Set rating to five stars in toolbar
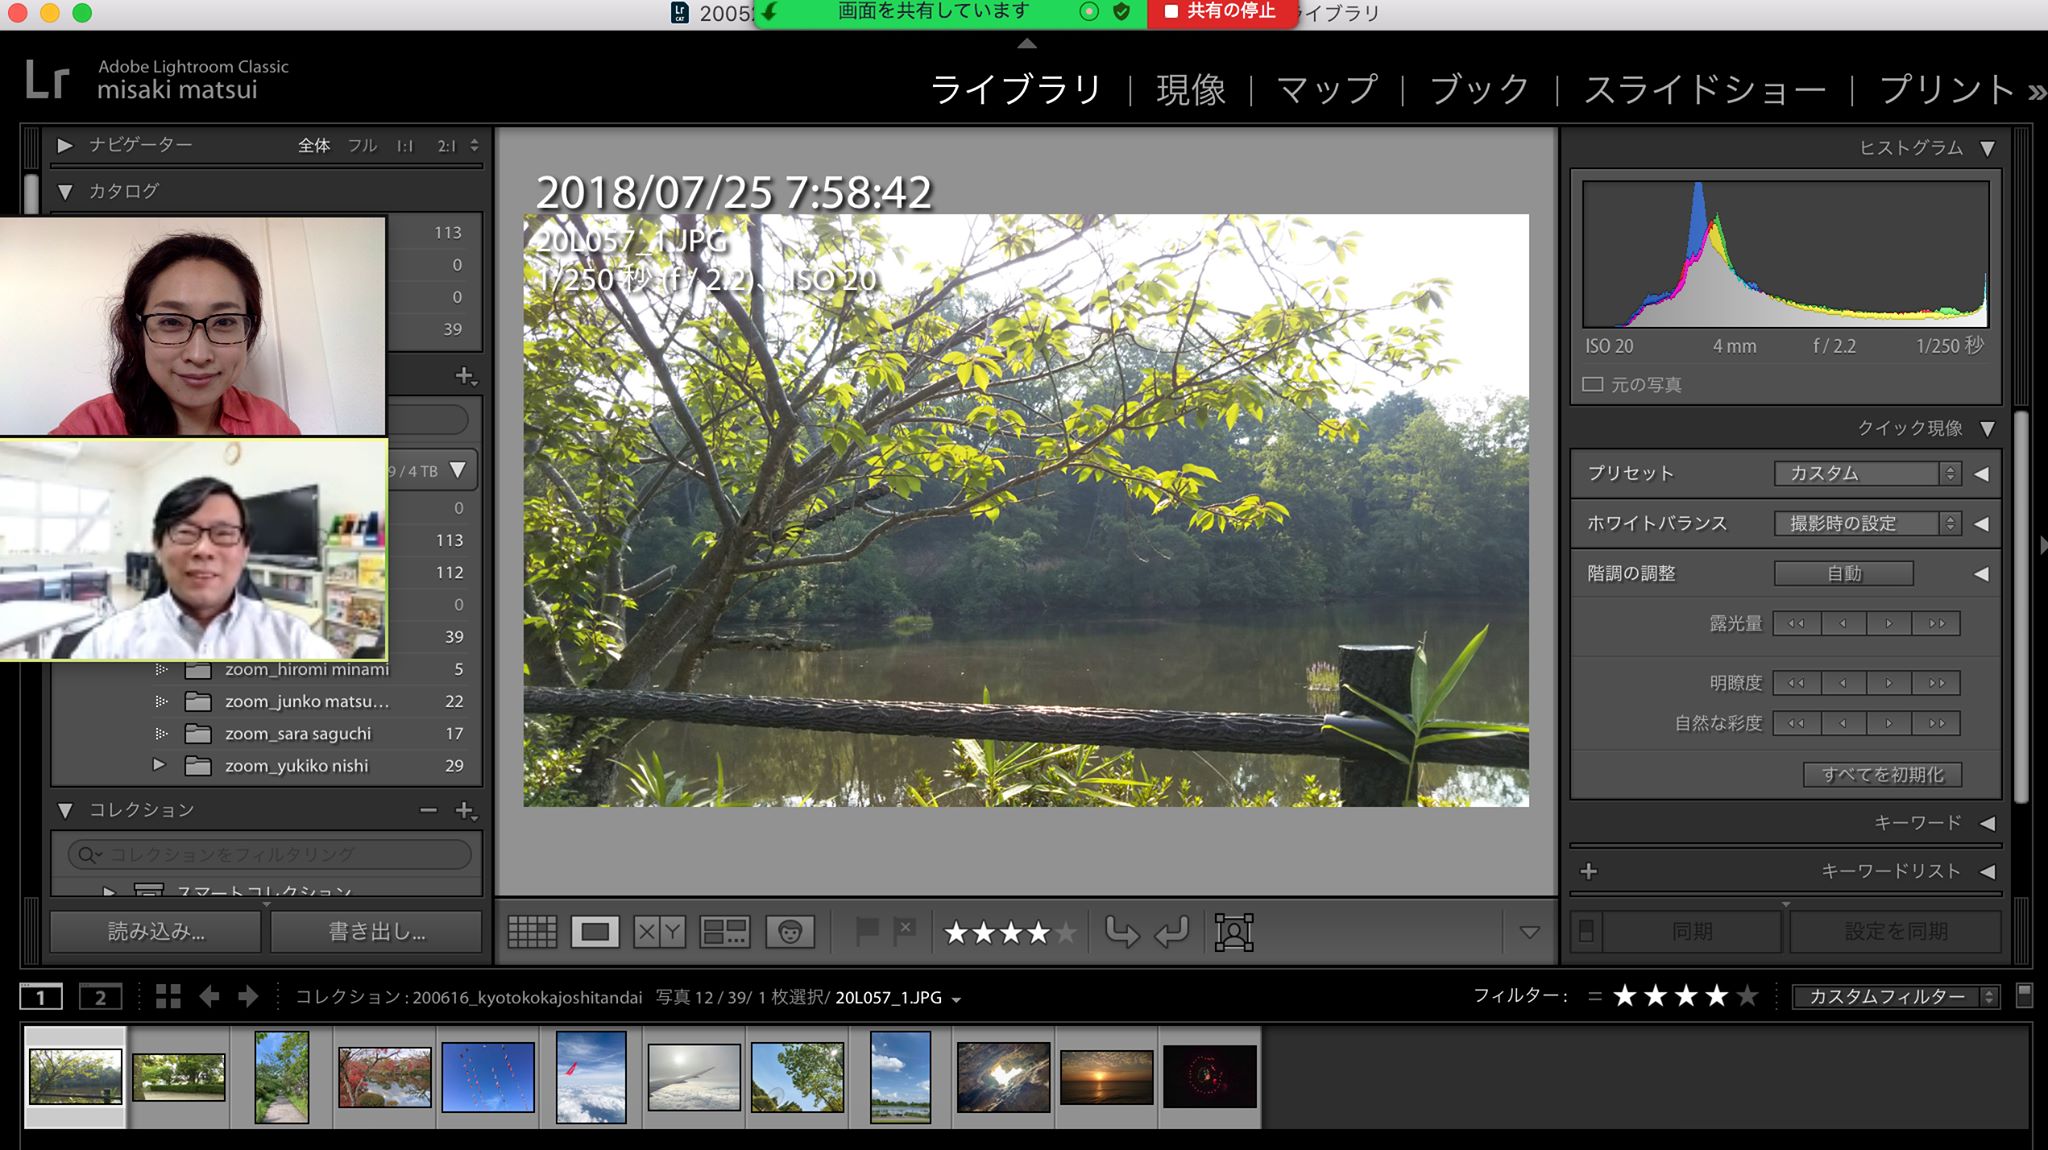This screenshot has width=2048, height=1150. [x=1066, y=932]
